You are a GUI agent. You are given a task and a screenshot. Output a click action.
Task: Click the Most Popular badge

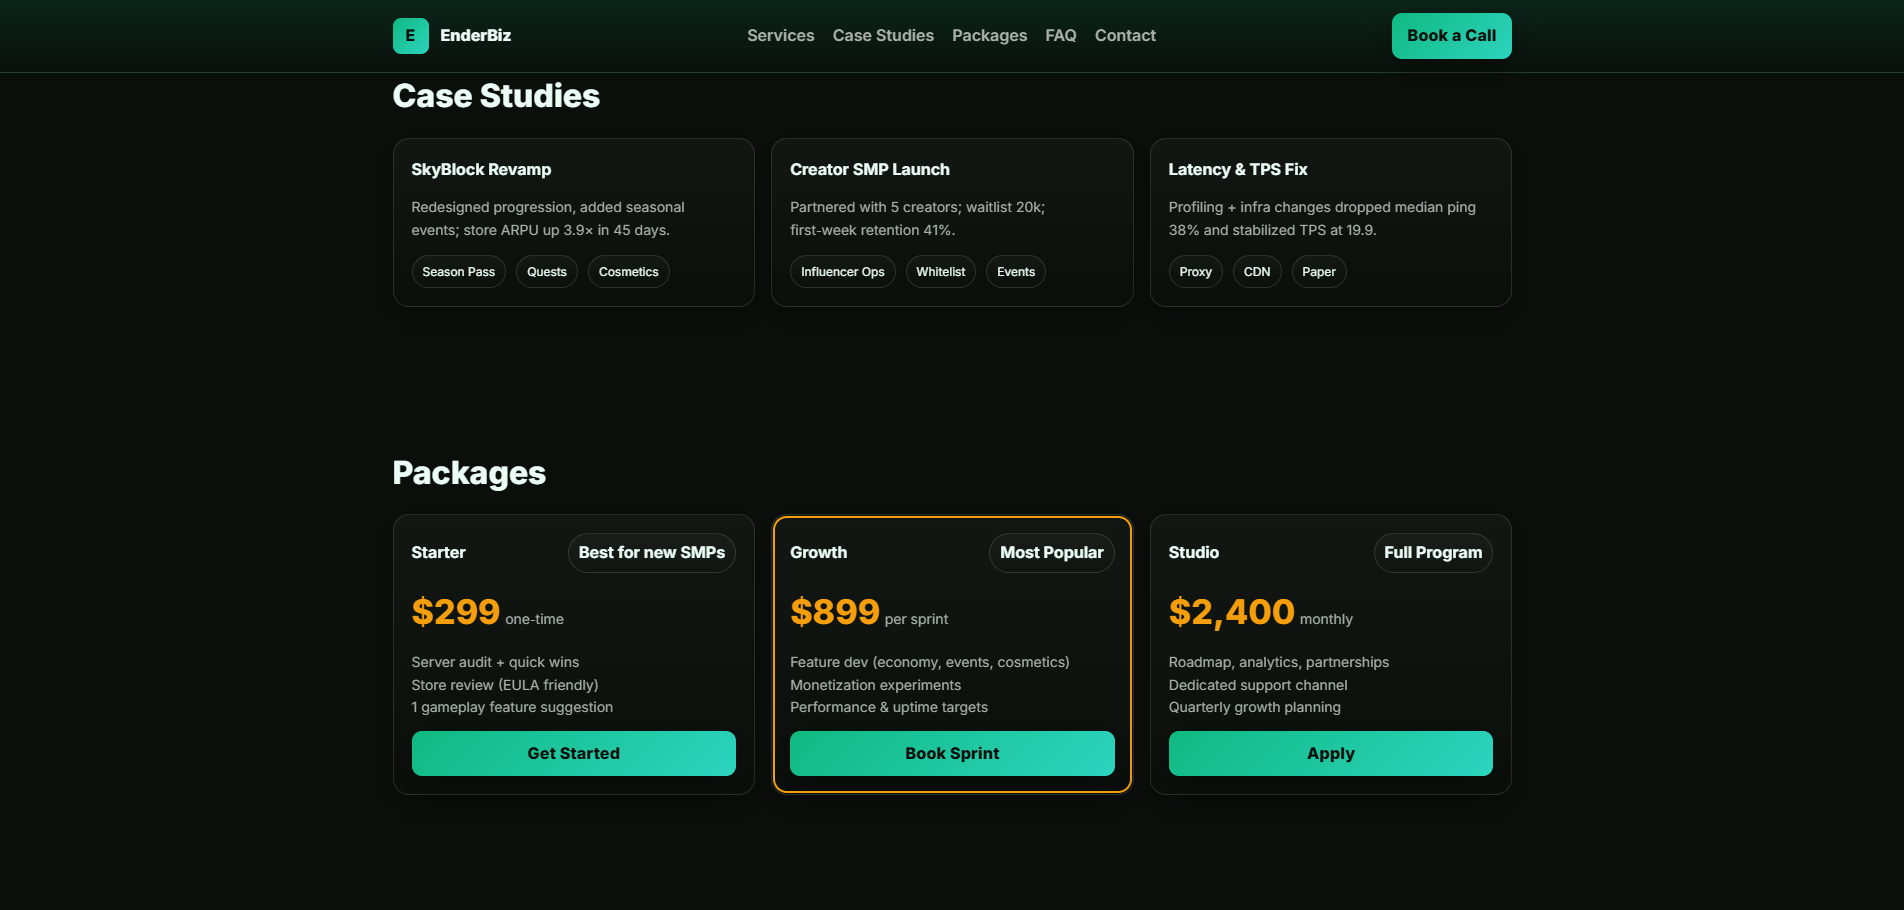tap(1051, 553)
